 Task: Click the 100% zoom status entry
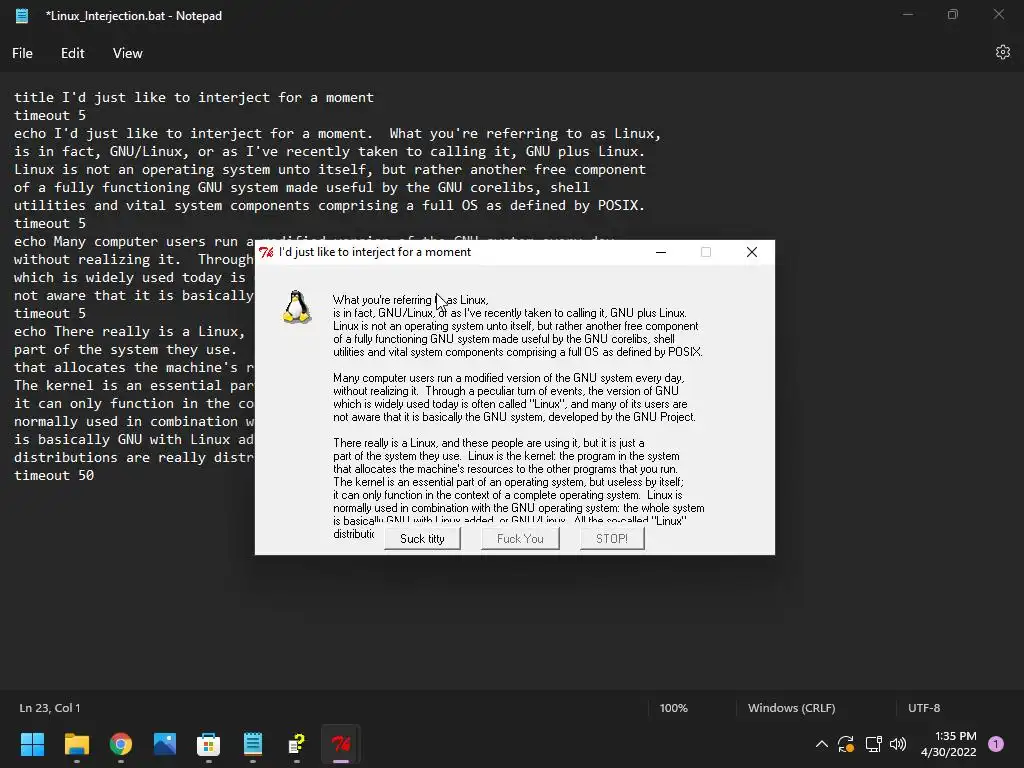point(673,708)
